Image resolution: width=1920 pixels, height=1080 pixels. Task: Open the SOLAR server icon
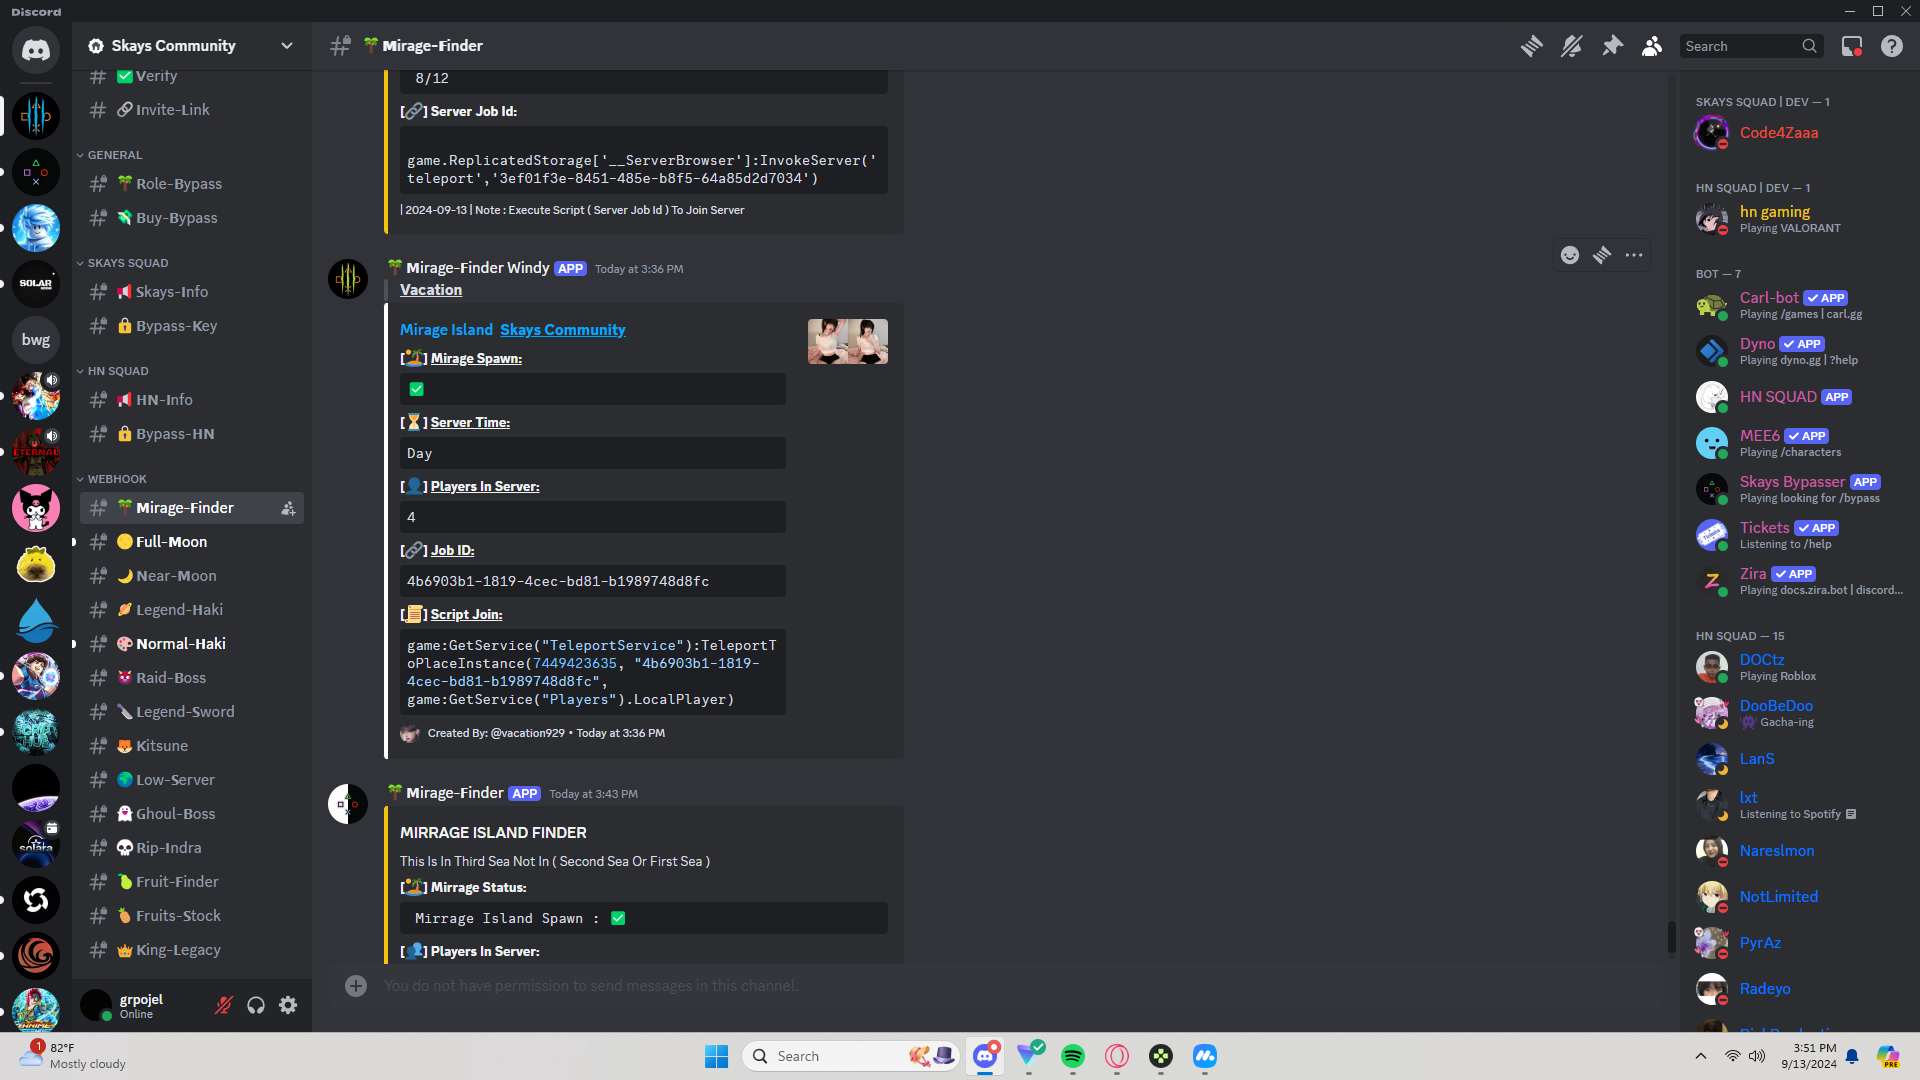pyautogui.click(x=36, y=284)
